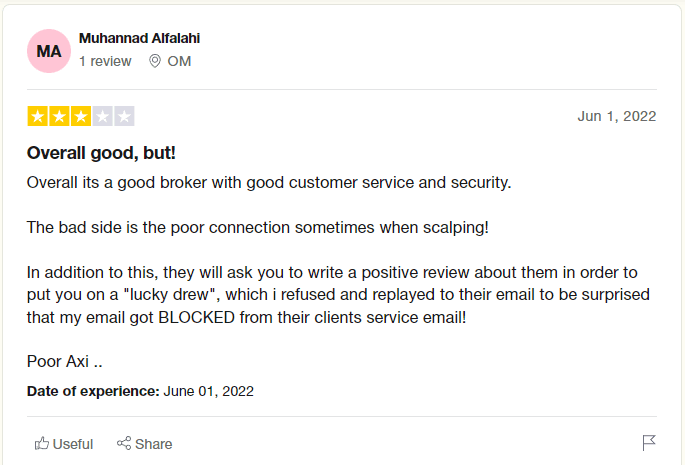Viewport: 685px width, 465px height.
Task: Open Muhannad Alfalahi's reviewer profile
Action: tap(139, 38)
